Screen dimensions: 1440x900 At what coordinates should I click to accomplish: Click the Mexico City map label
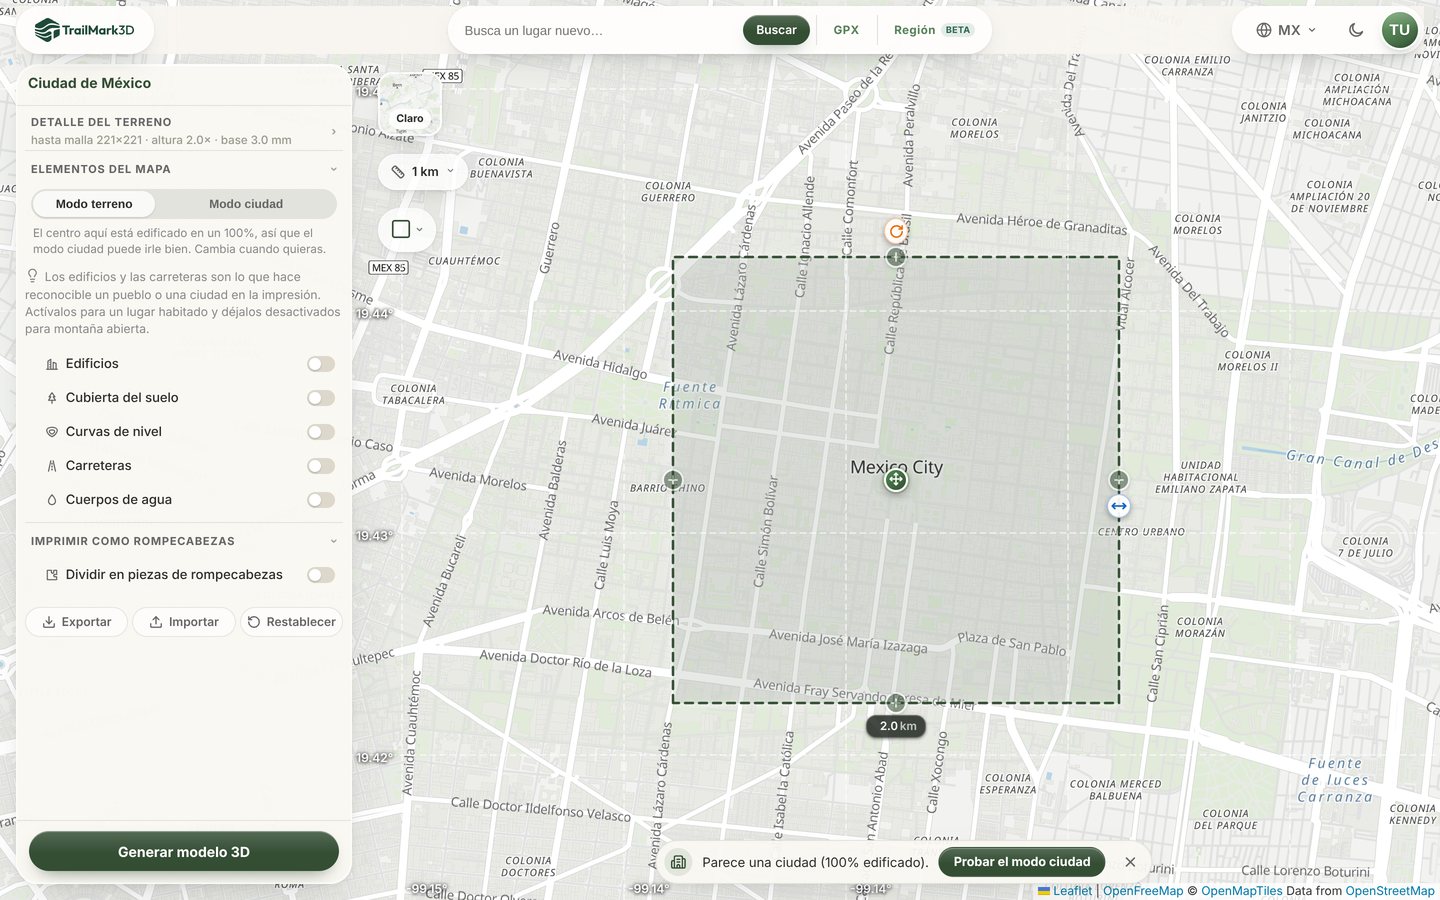click(896, 467)
